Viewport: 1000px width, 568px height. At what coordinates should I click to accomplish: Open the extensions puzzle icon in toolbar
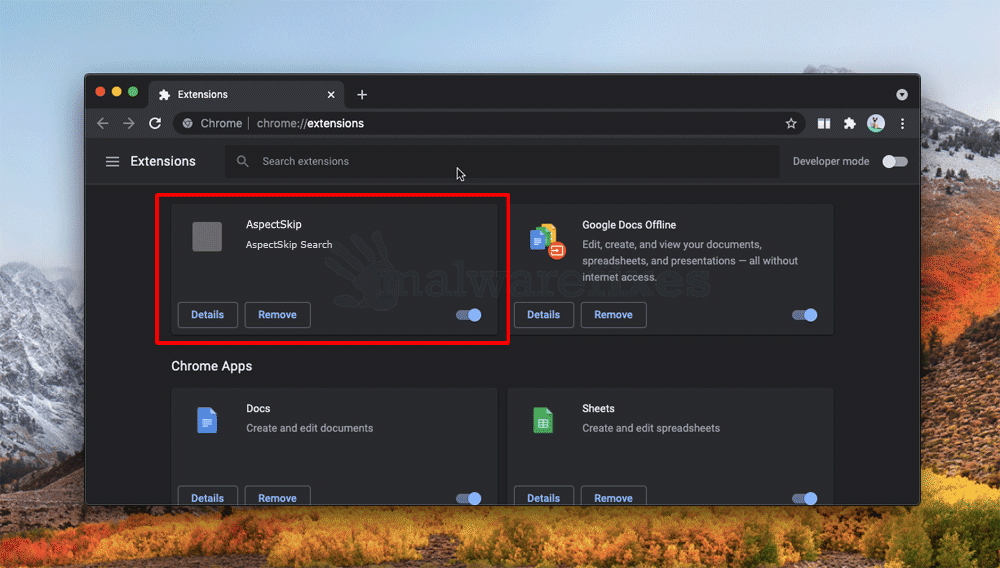849,124
